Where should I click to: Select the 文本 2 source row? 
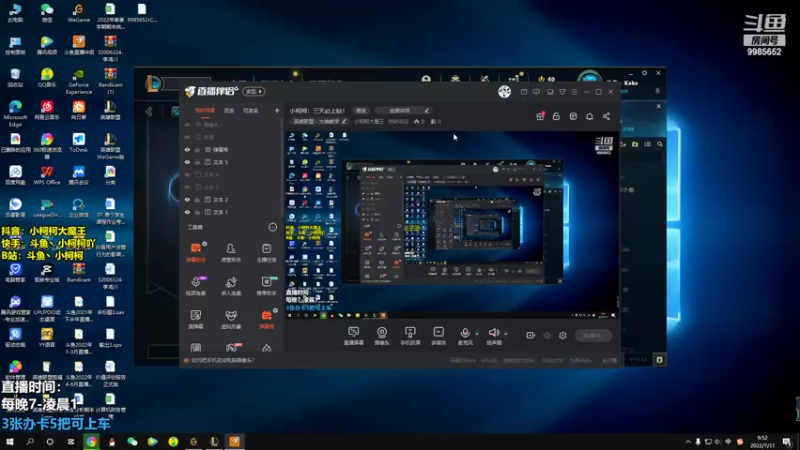[232, 199]
